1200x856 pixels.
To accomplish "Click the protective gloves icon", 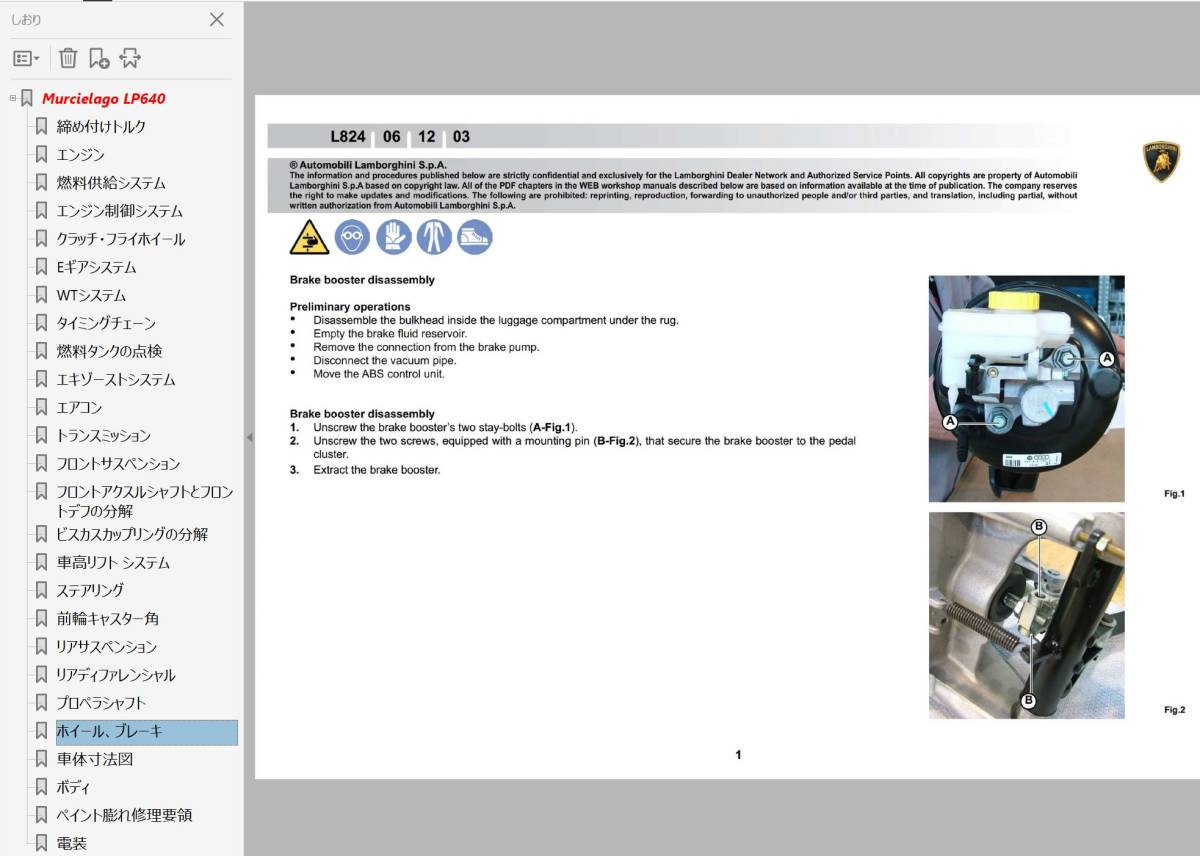I will coord(393,237).
